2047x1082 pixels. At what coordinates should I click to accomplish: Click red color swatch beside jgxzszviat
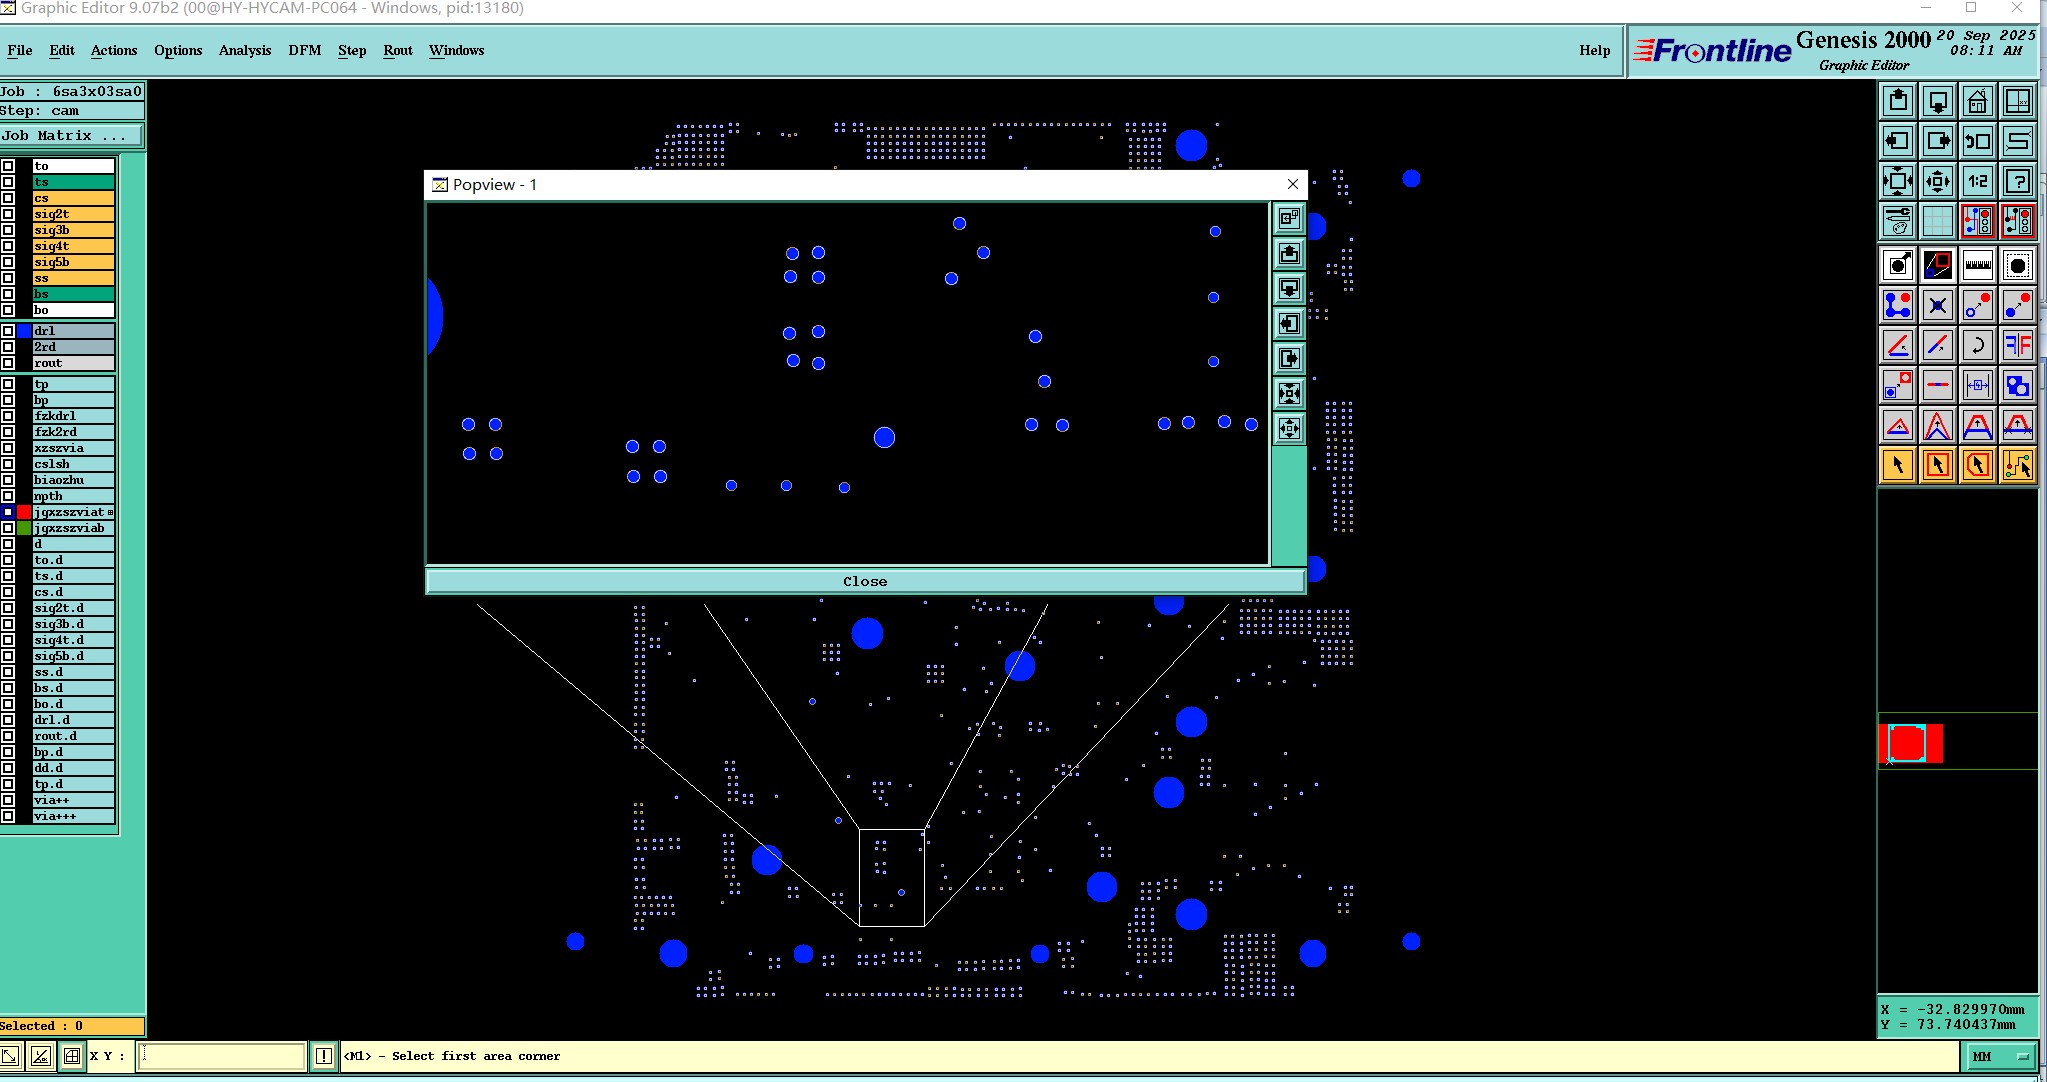coord(24,512)
